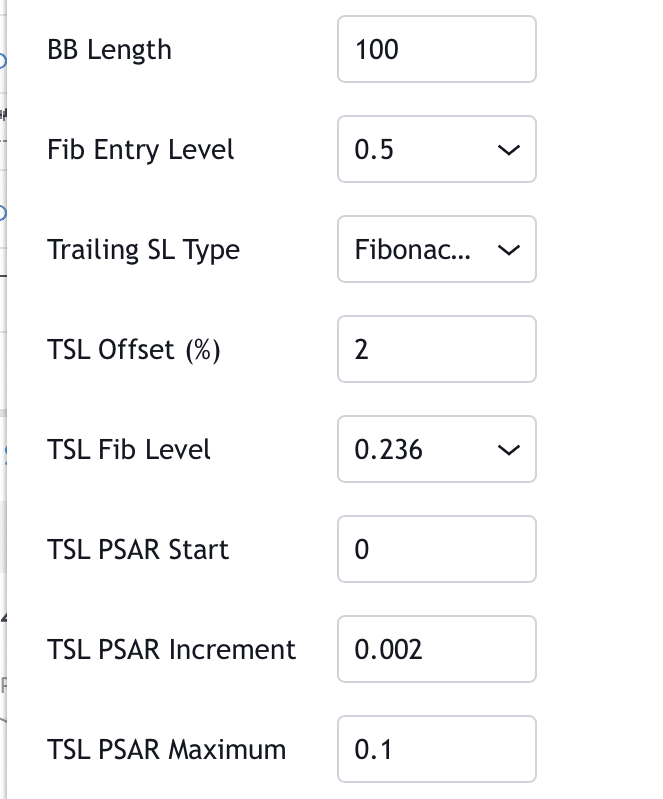Click the TSL Fib Level label
Viewport: 663px width, 799px height.
[x=128, y=449]
